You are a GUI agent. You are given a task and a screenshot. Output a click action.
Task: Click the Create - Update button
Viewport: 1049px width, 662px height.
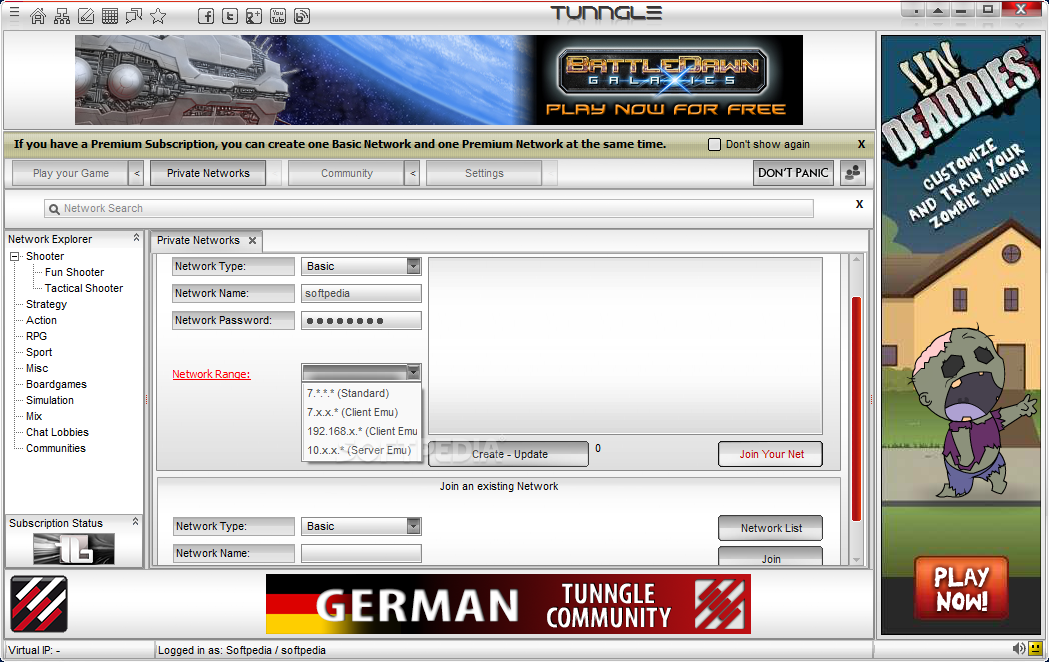(x=510, y=454)
